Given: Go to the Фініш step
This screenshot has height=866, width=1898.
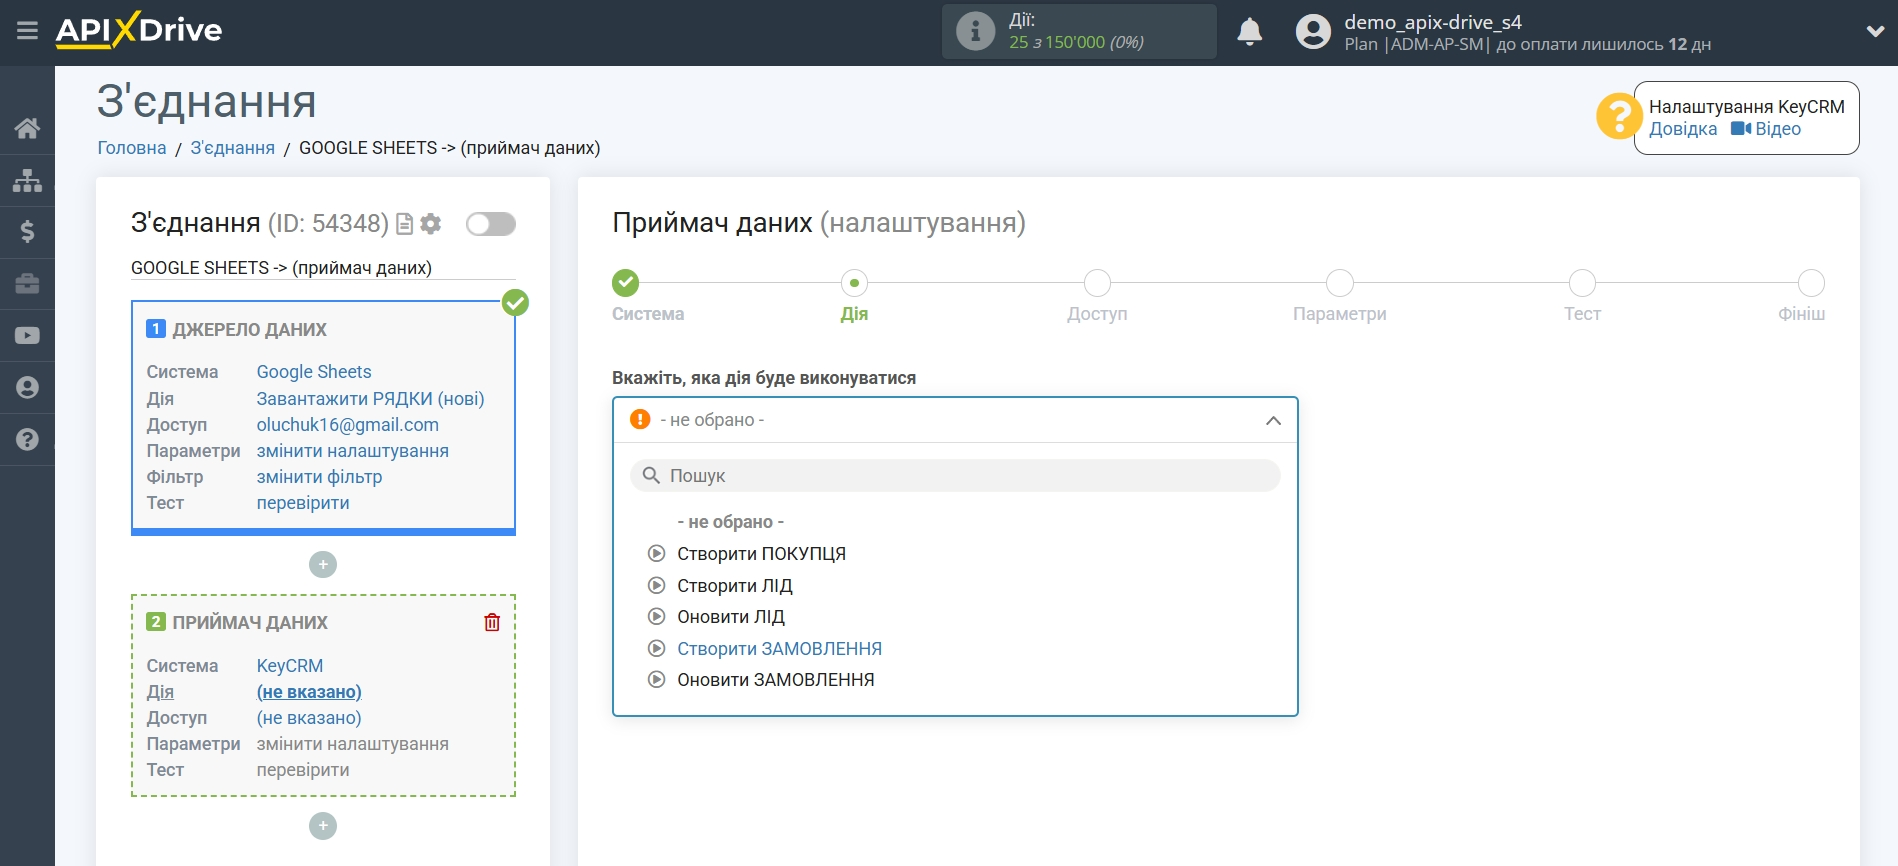Looking at the screenshot, I should click(x=1811, y=283).
